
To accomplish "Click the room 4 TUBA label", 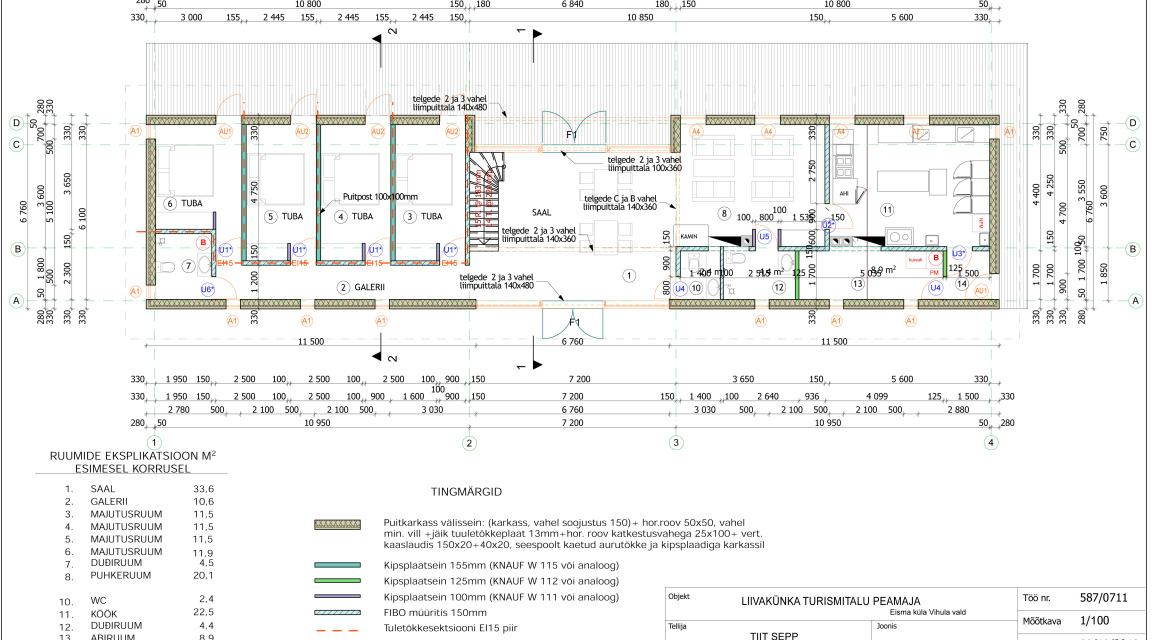I will [362, 217].
